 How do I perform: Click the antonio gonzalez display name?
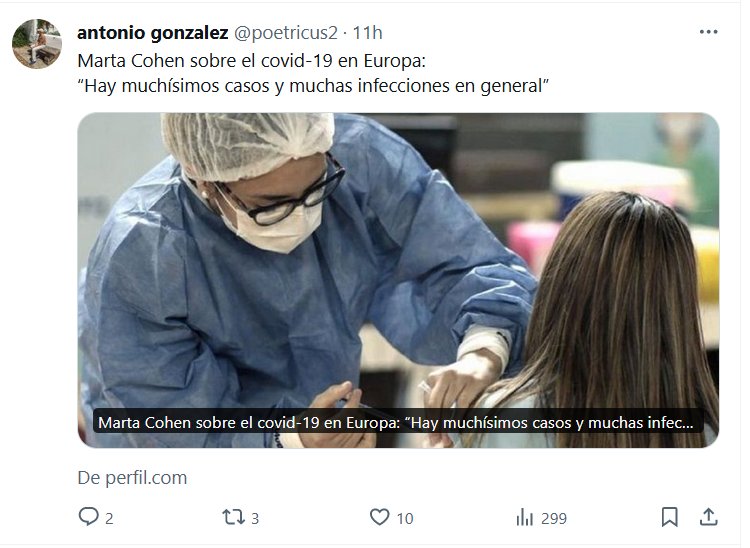[x=153, y=33]
